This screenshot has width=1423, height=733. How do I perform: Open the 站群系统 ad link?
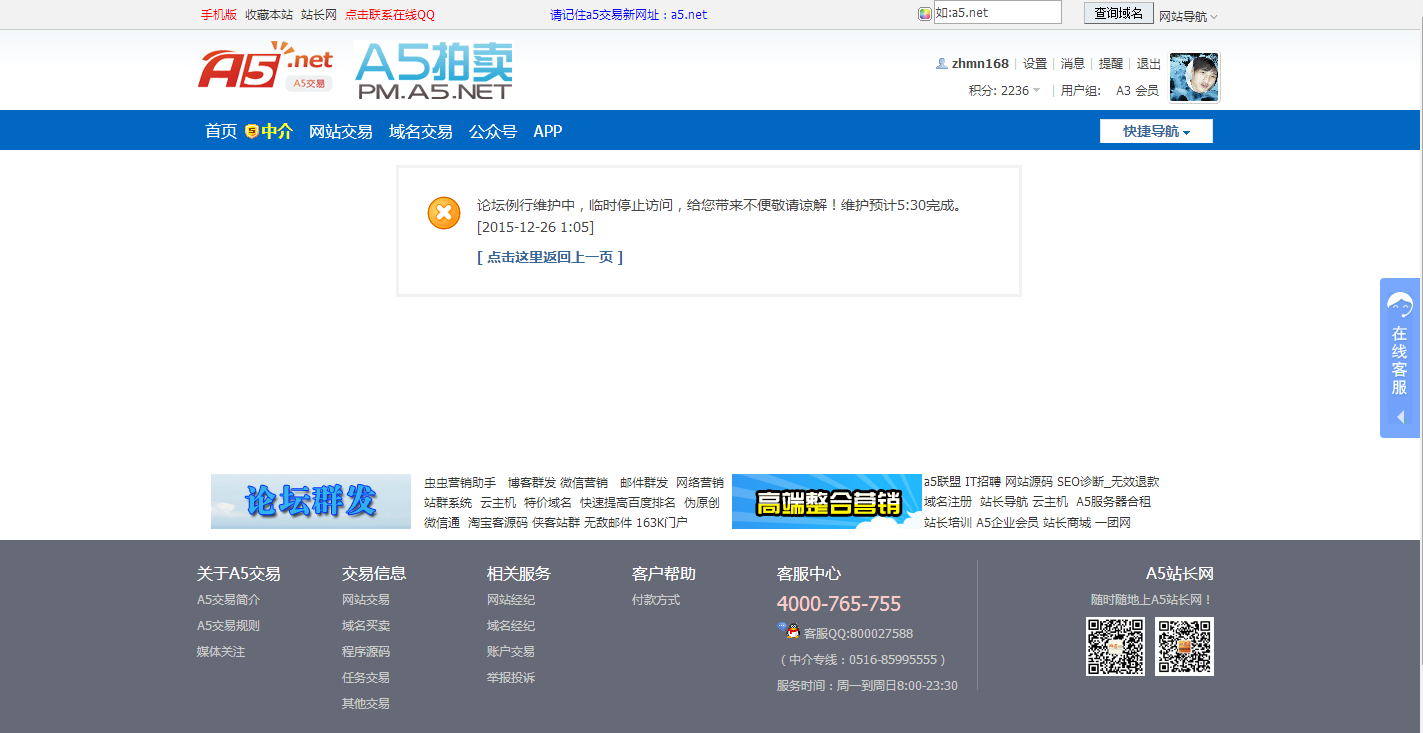pos(448,502)
